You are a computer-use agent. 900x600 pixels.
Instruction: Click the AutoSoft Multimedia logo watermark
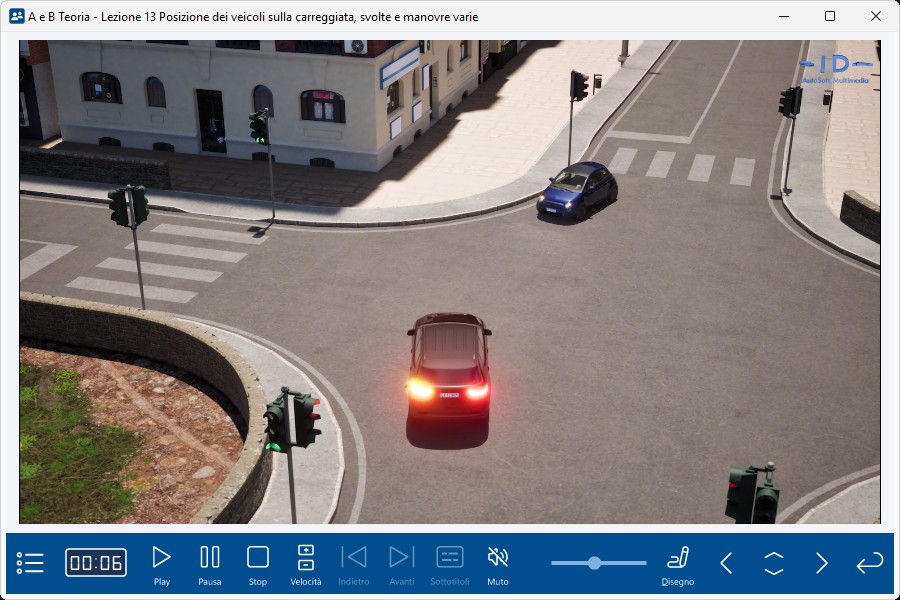click(x=837, y=67)
